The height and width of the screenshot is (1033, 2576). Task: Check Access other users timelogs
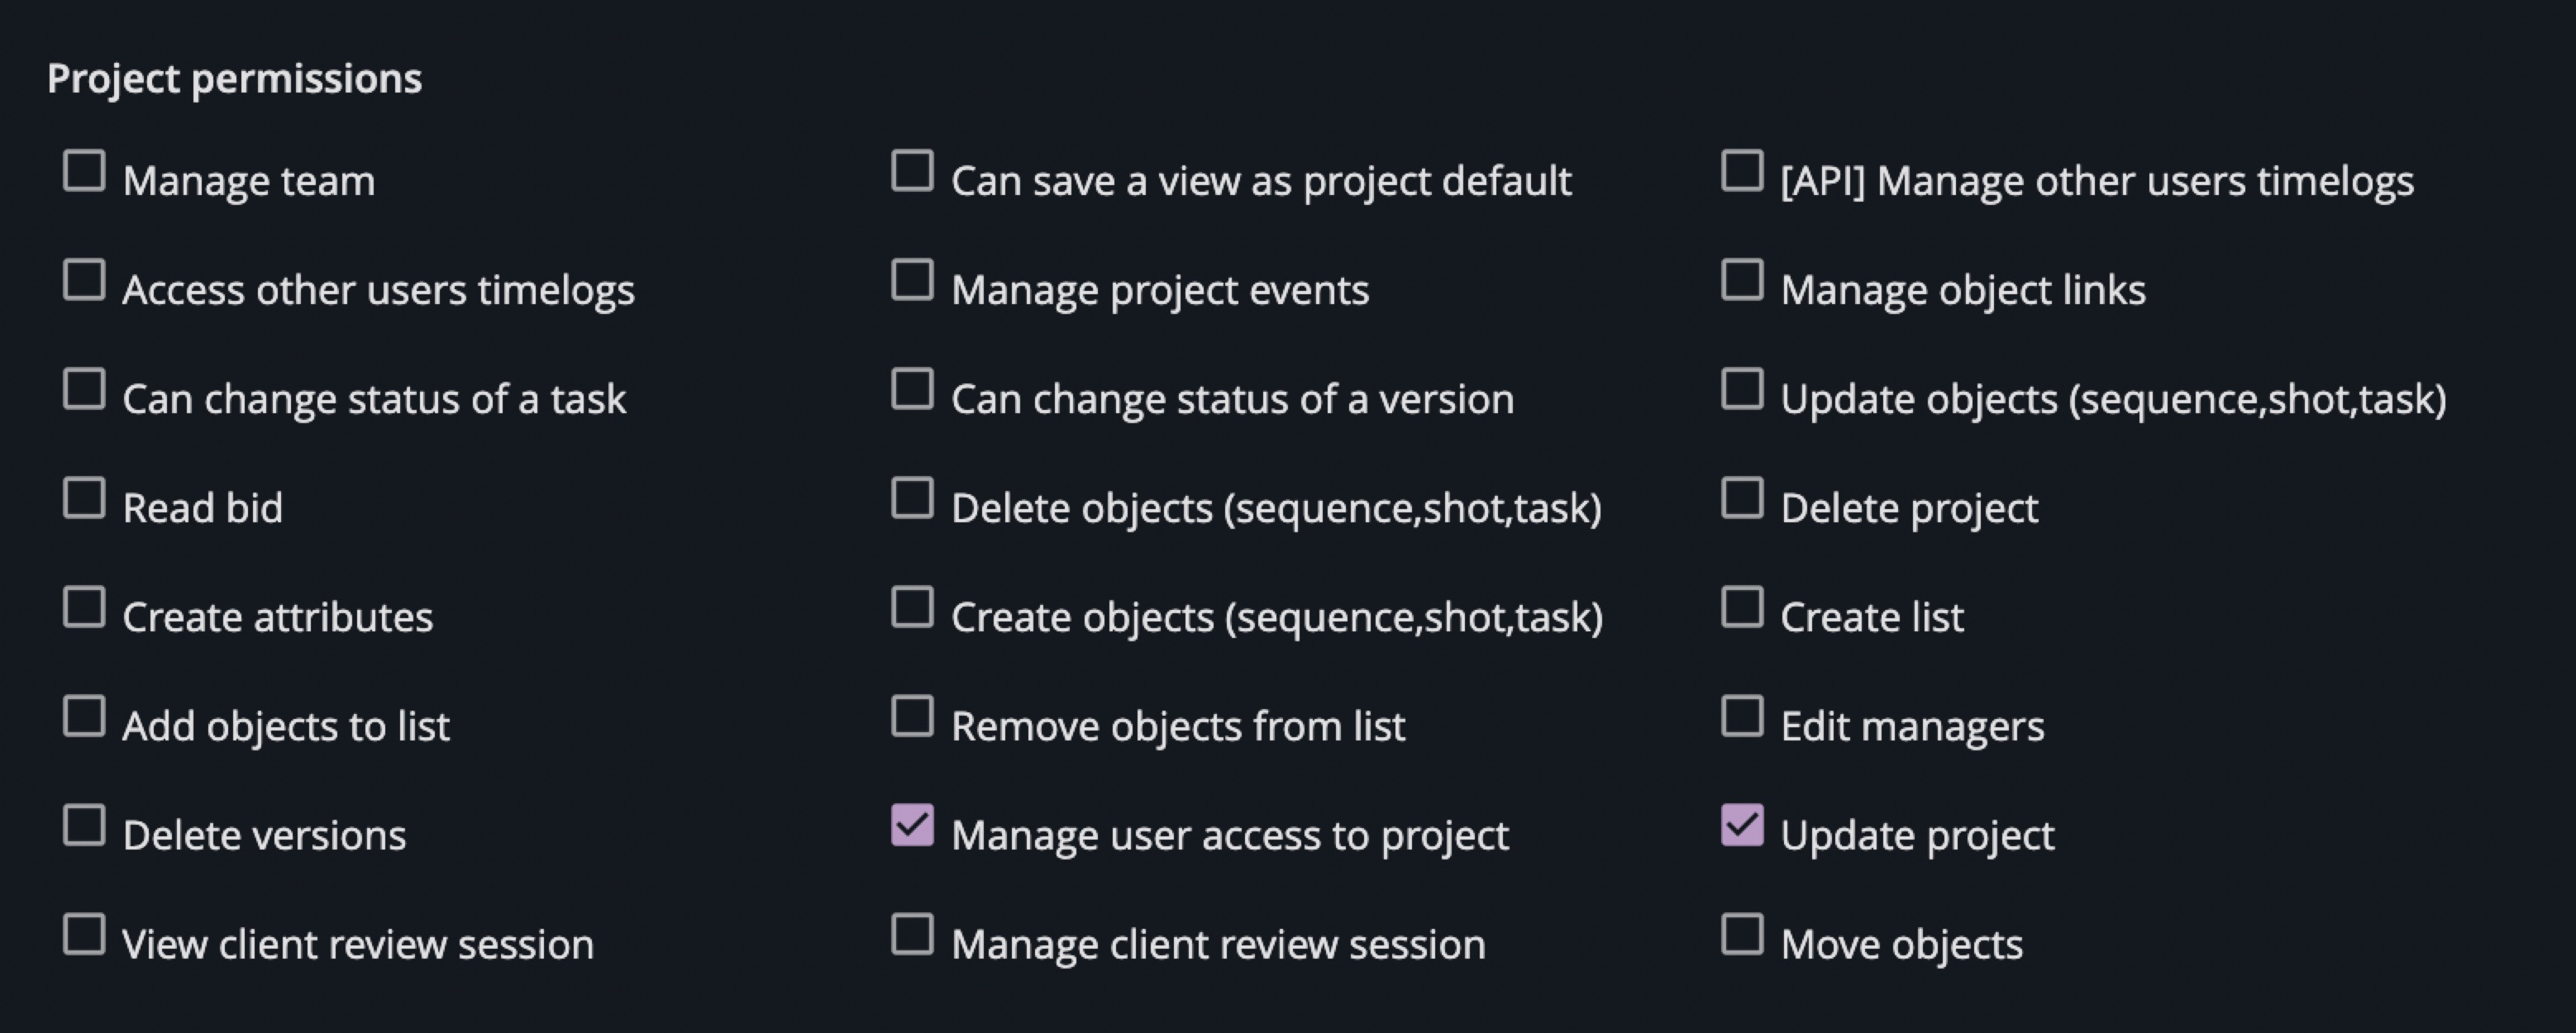point(84,280)
